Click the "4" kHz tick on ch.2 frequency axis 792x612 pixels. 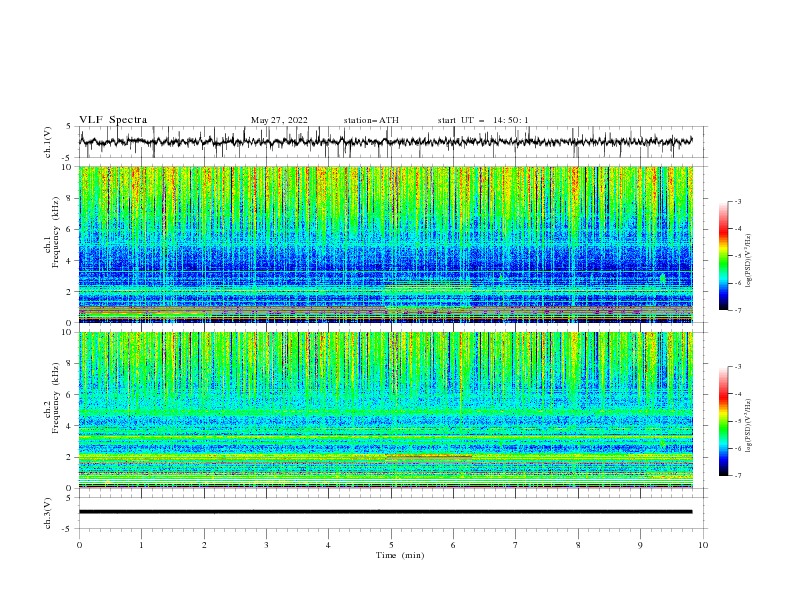point(70,426)
